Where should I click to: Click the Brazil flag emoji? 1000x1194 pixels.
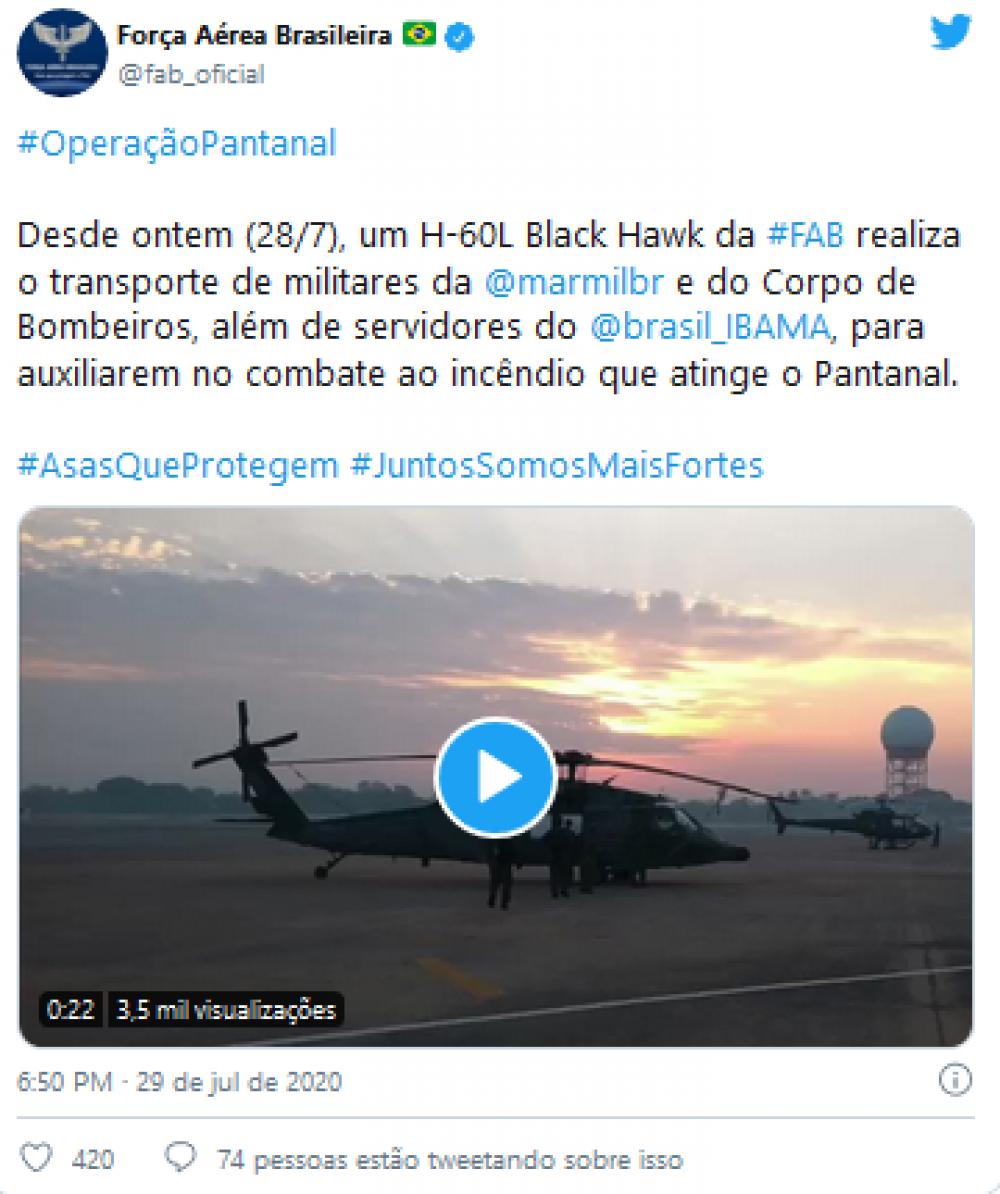click(x=419, y=34)
